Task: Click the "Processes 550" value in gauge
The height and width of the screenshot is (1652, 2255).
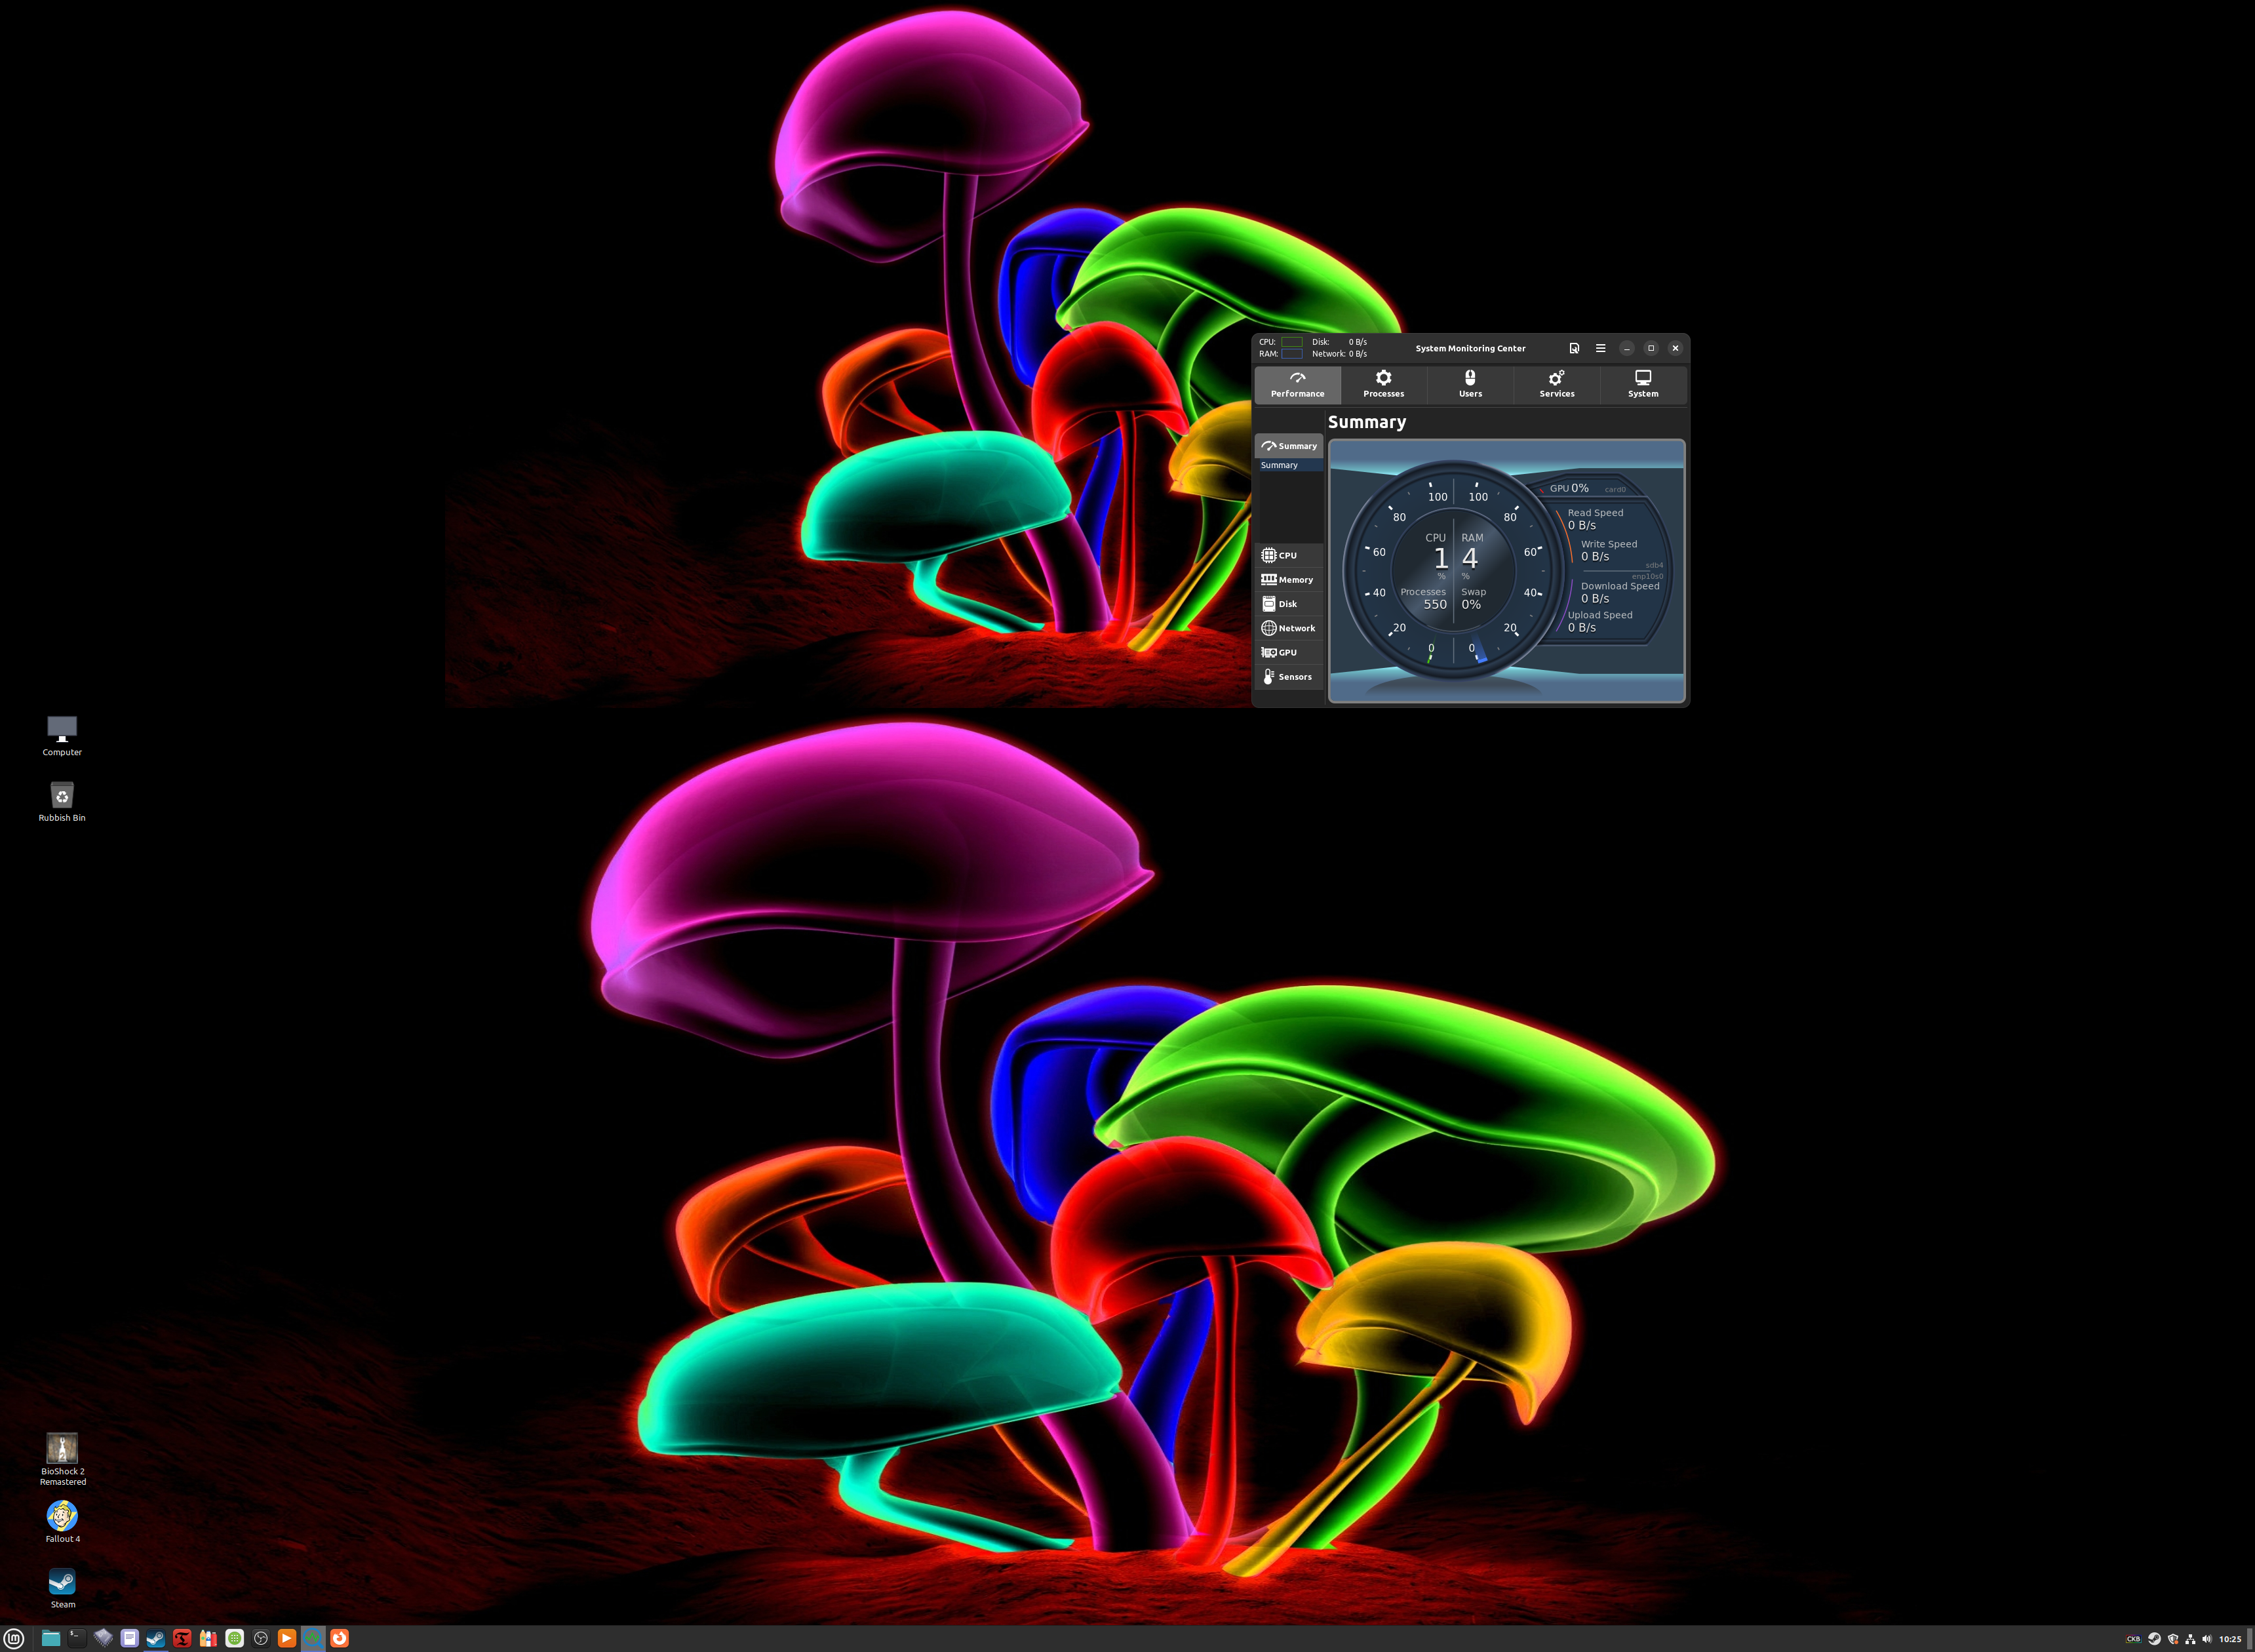Action: coord(1424,598)
